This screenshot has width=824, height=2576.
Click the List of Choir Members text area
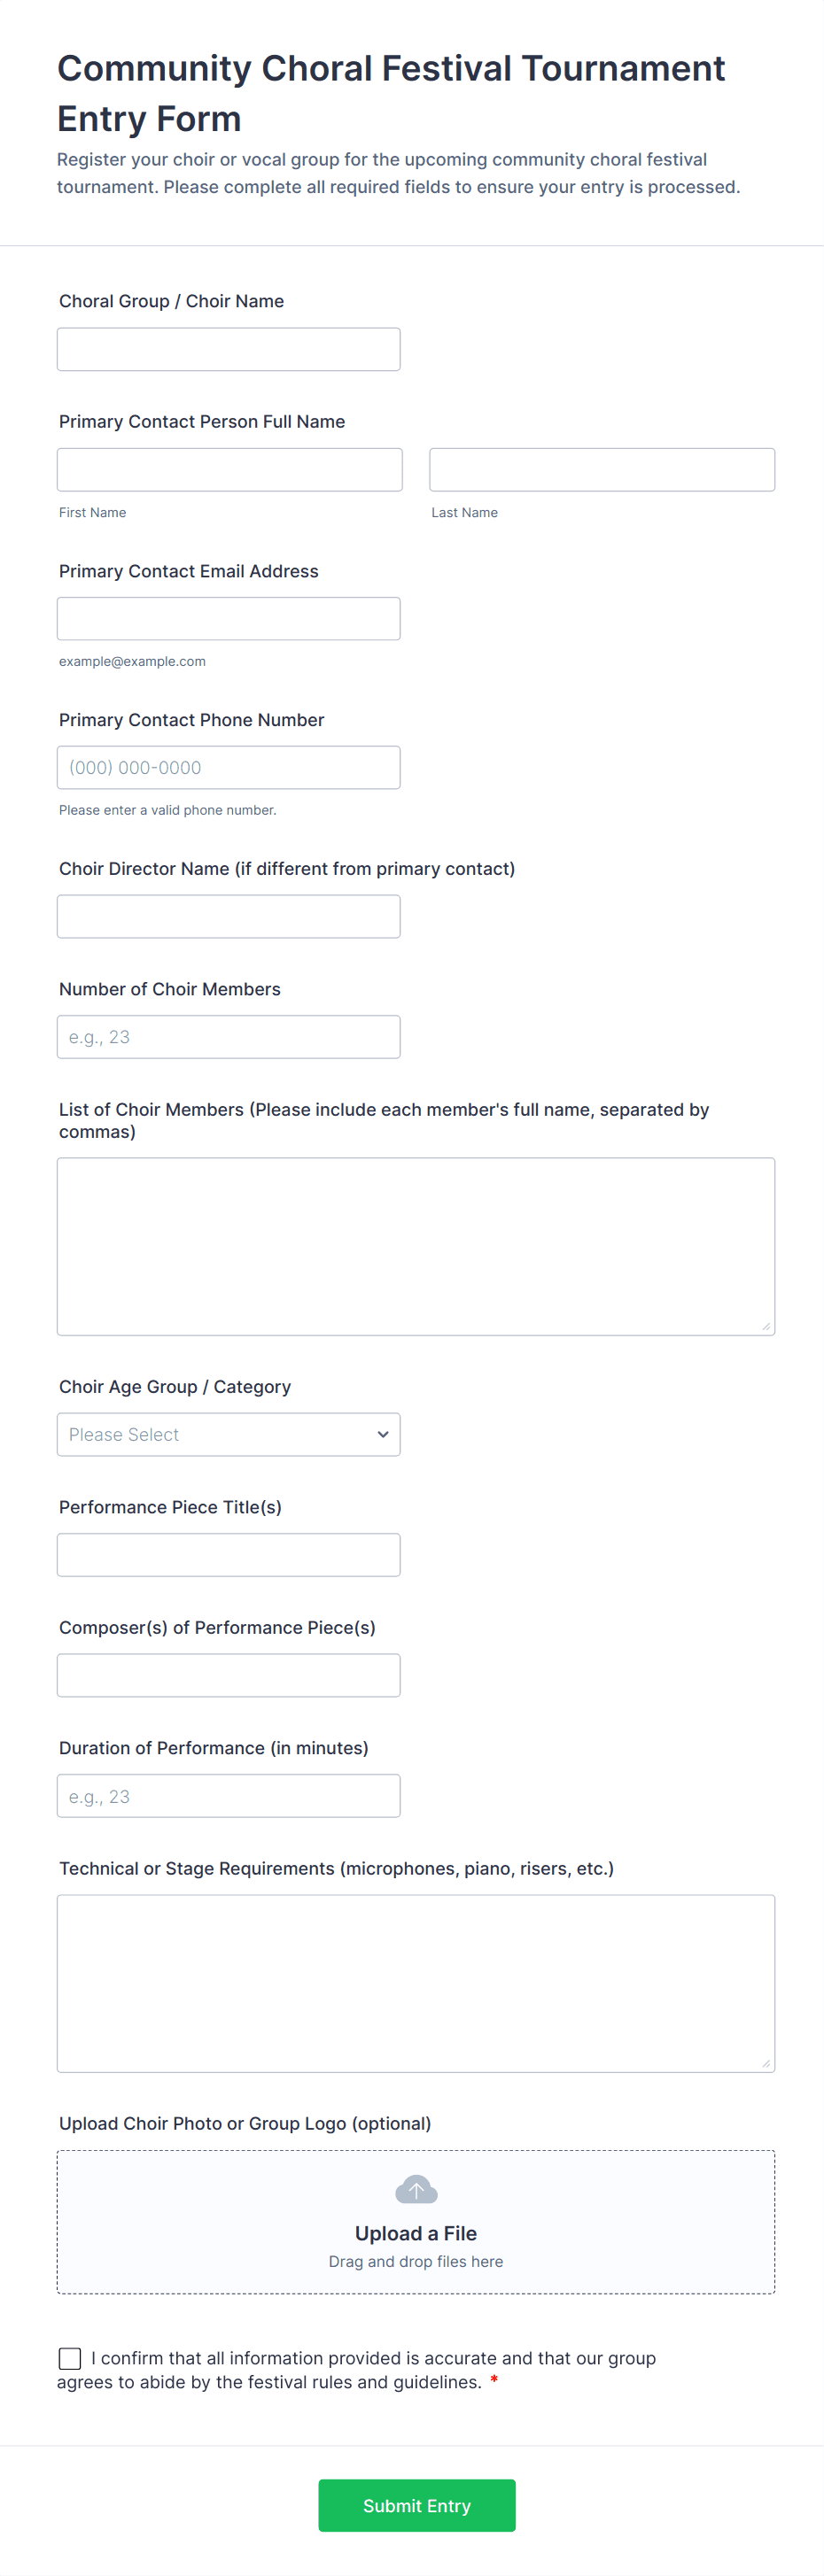(x=416, y=1246)
